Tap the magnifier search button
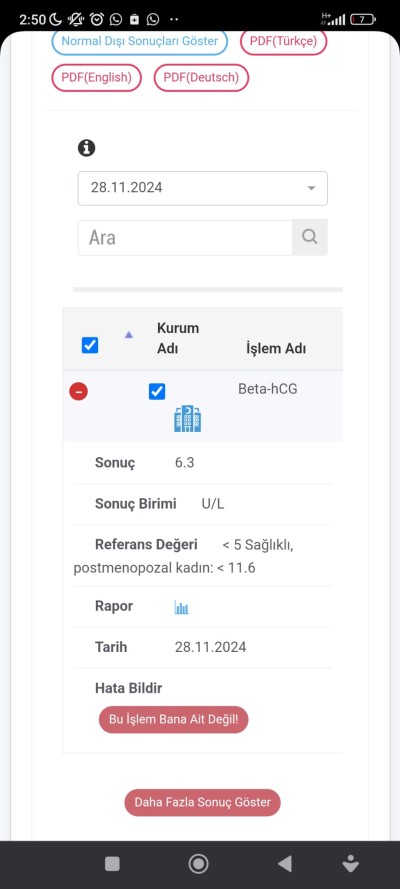The width and height of the screenshot is (400, 889). pyautogui.click(x=310, y=237)
